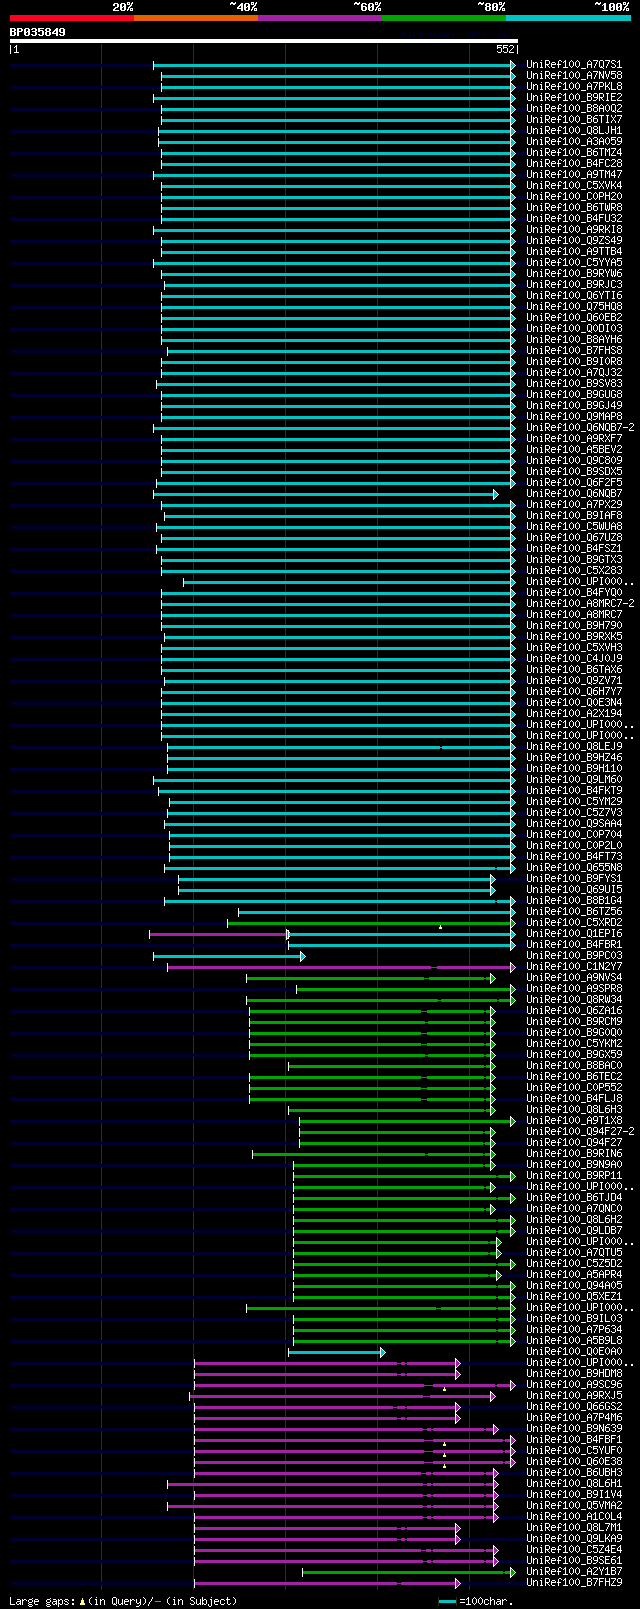Click the UniRef100_B9RP11 label
The height and width of the screenshot is (1609, 640).
(x=574, y=1176)
